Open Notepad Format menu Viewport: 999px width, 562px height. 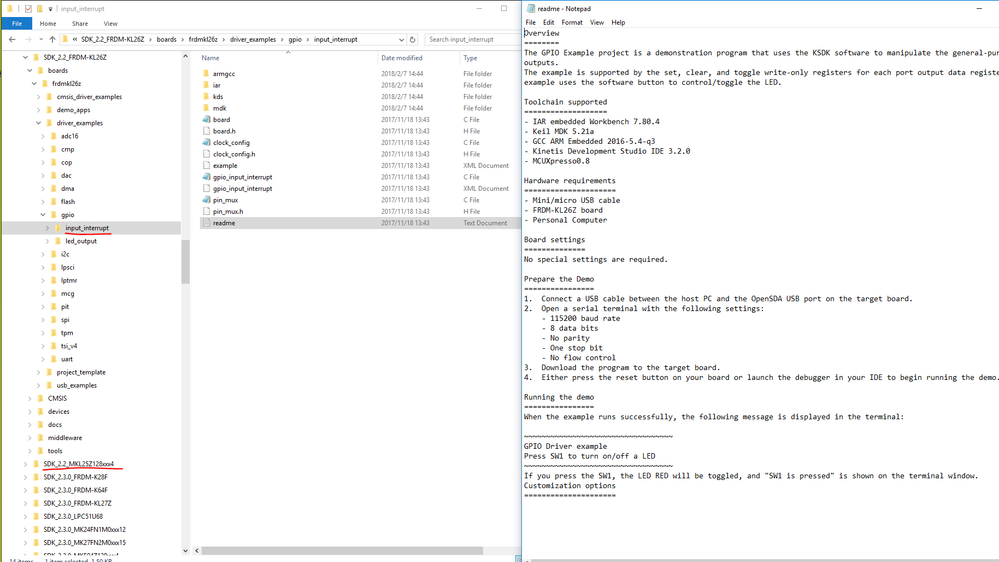pos(571,22)
